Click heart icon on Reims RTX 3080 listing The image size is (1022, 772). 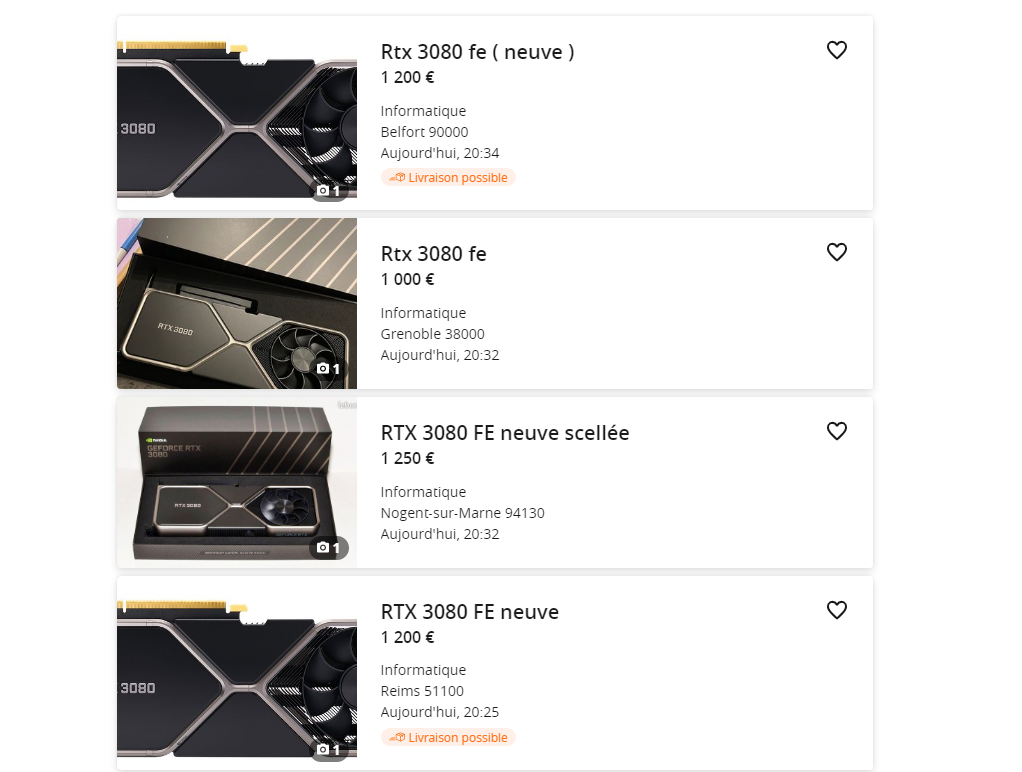(x=837, y=610)
